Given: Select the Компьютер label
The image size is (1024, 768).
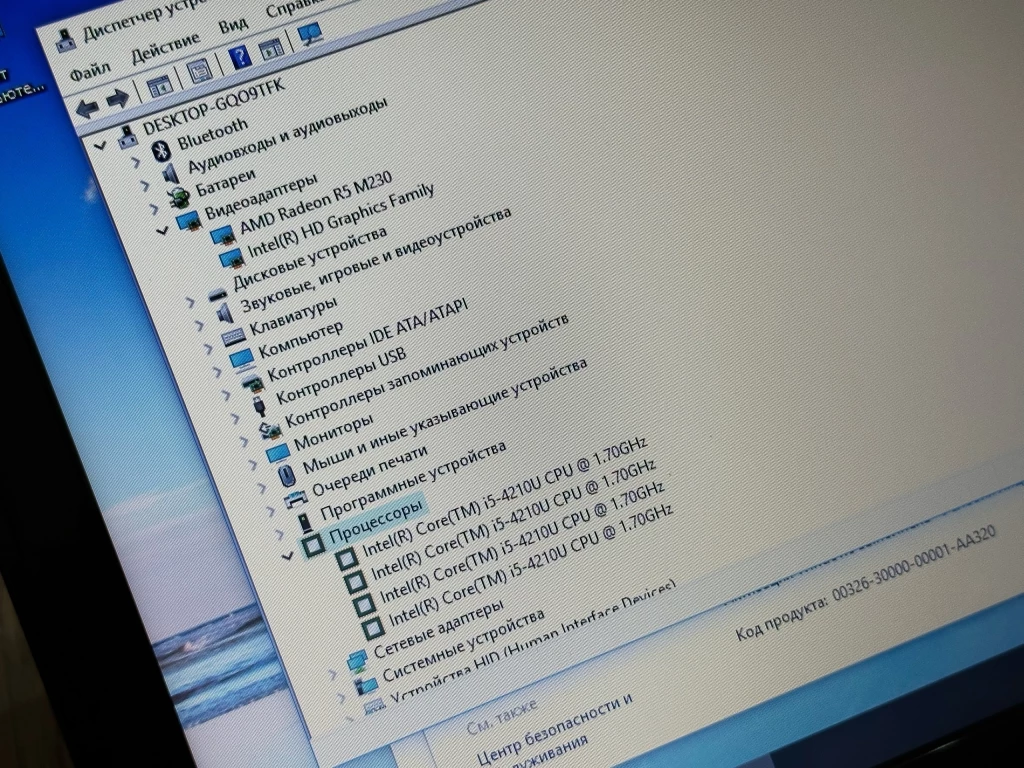Looking at the screenshot, I should (x=300, y=340).
